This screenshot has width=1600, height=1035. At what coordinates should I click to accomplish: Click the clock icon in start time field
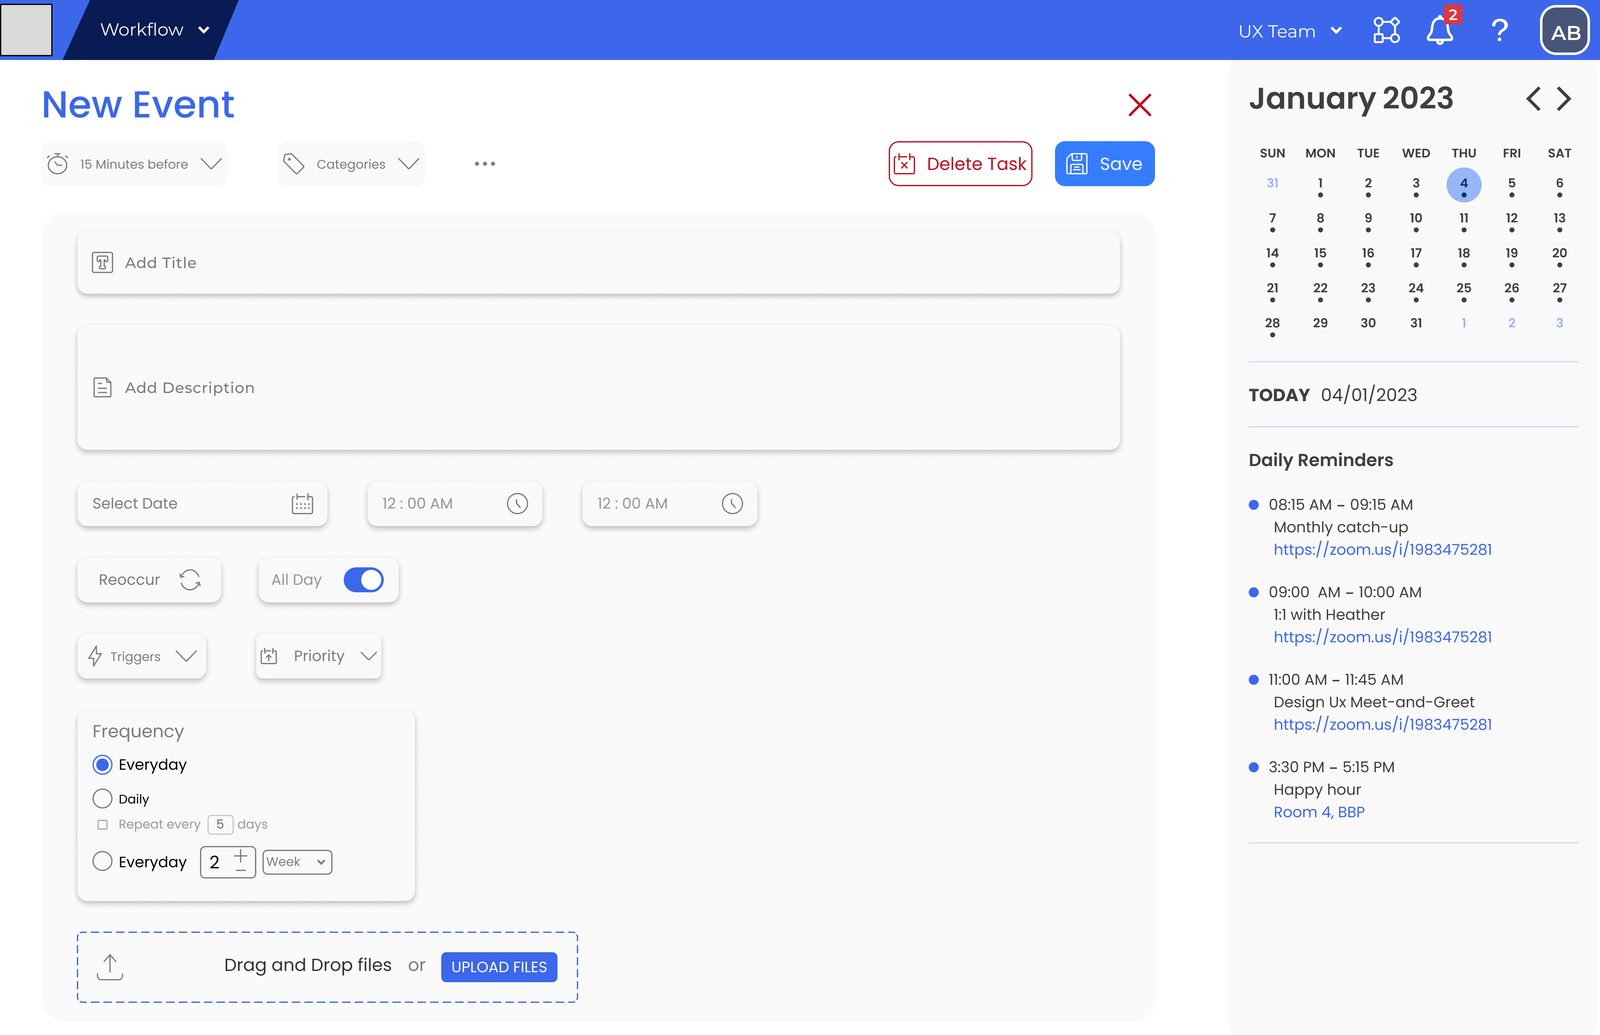coord(517,504)
